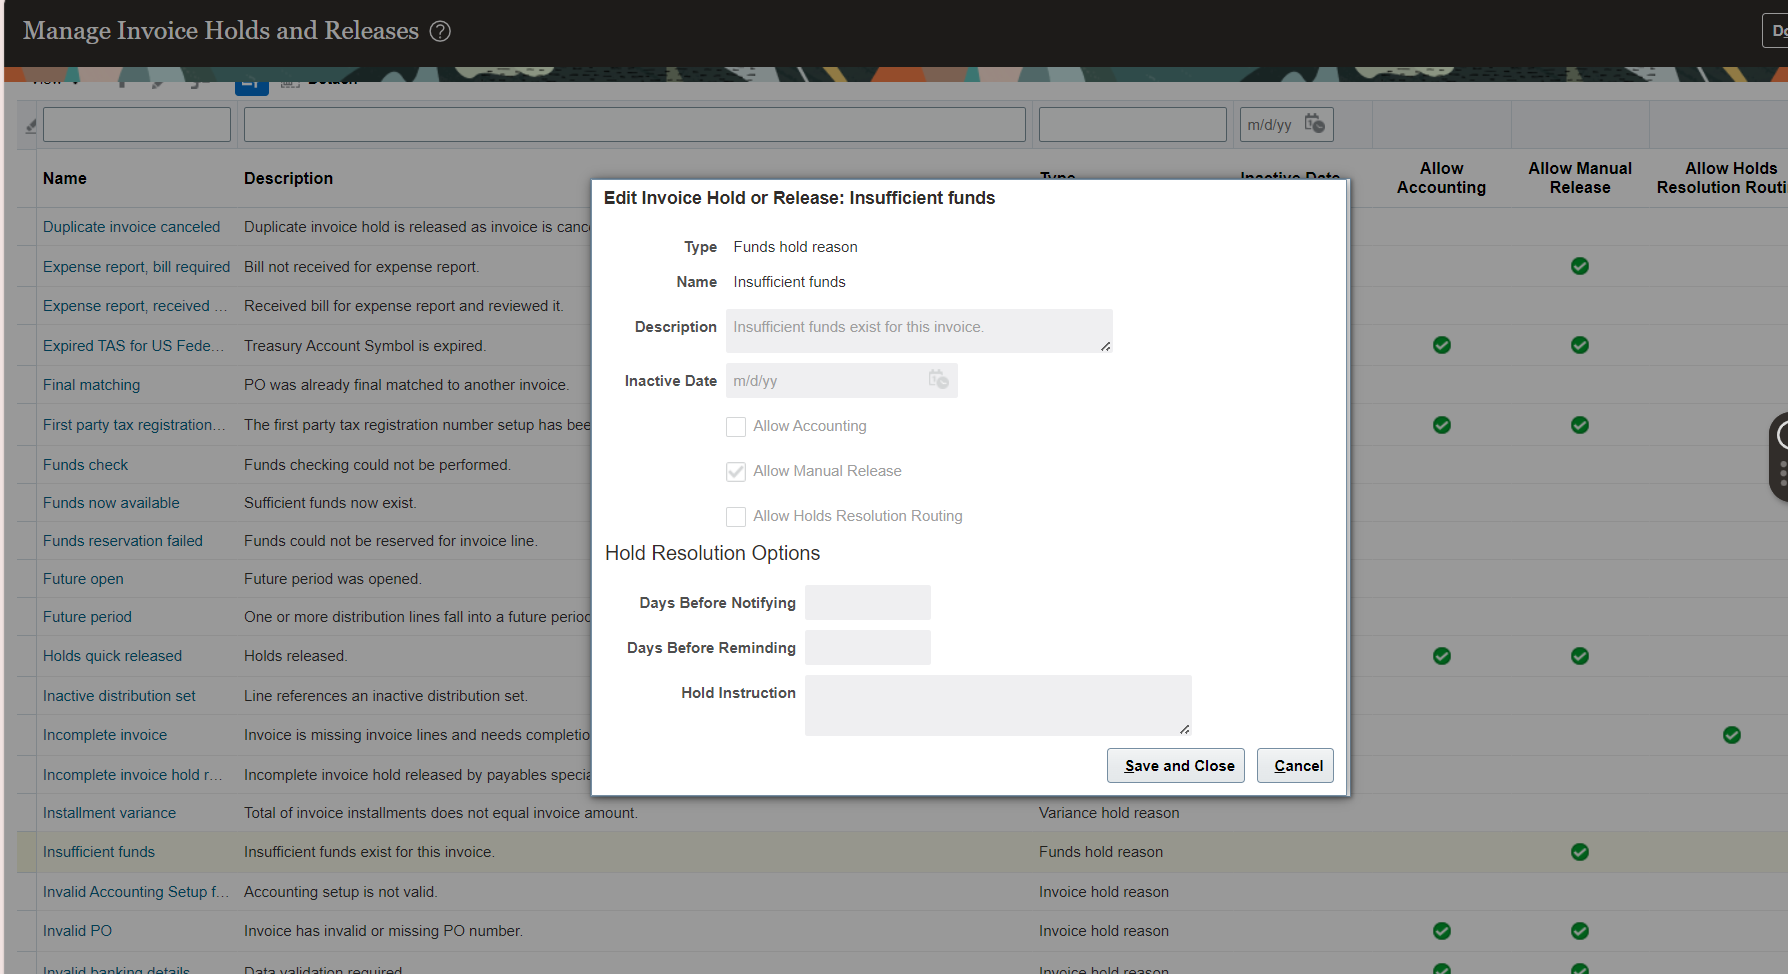Viewport: 1788px width, 974px height.
Task: Click the Days Before Notifying input field
Action: 866,602
